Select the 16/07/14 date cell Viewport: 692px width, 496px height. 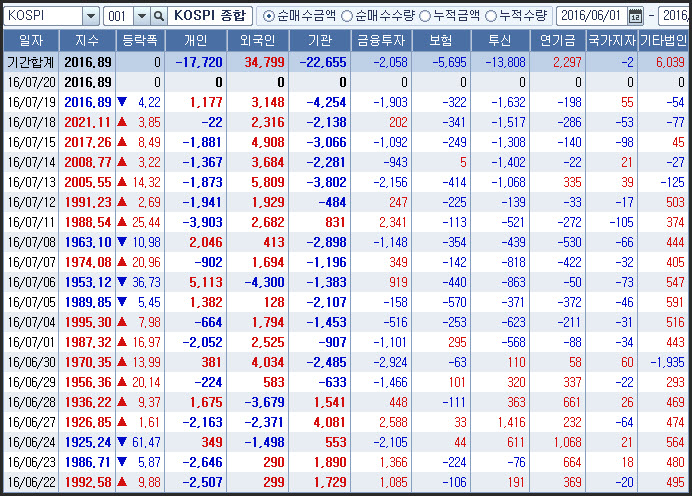coord(31,162)
